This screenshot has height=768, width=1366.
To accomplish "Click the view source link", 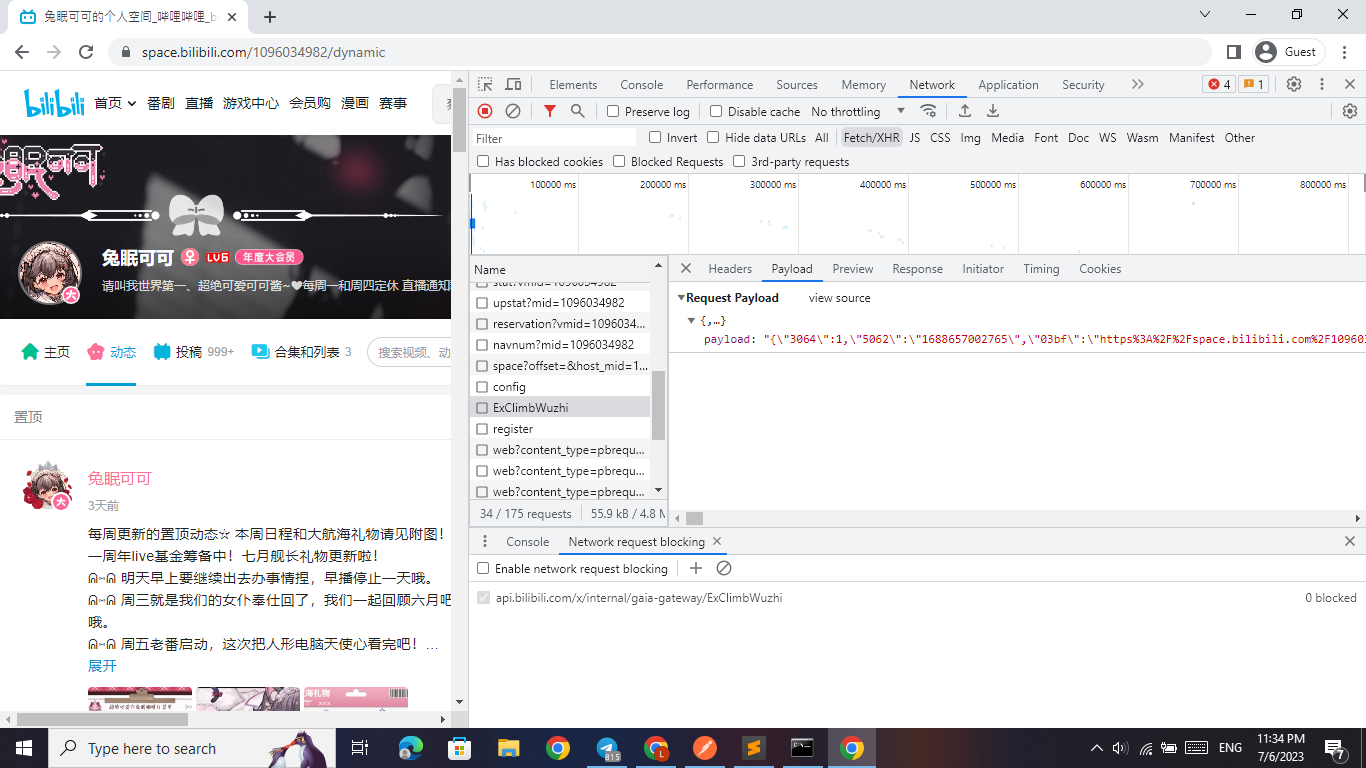I will (839, 297).
